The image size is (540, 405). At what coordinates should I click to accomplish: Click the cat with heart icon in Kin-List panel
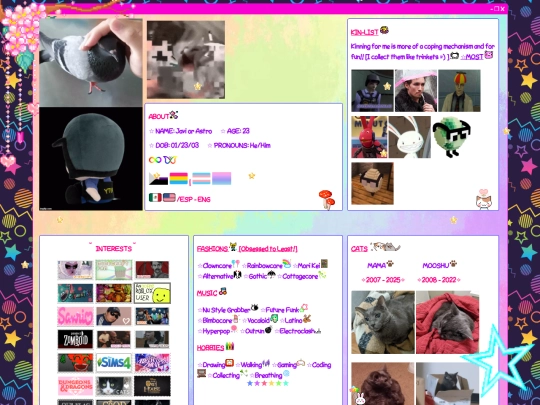(484, 199)
